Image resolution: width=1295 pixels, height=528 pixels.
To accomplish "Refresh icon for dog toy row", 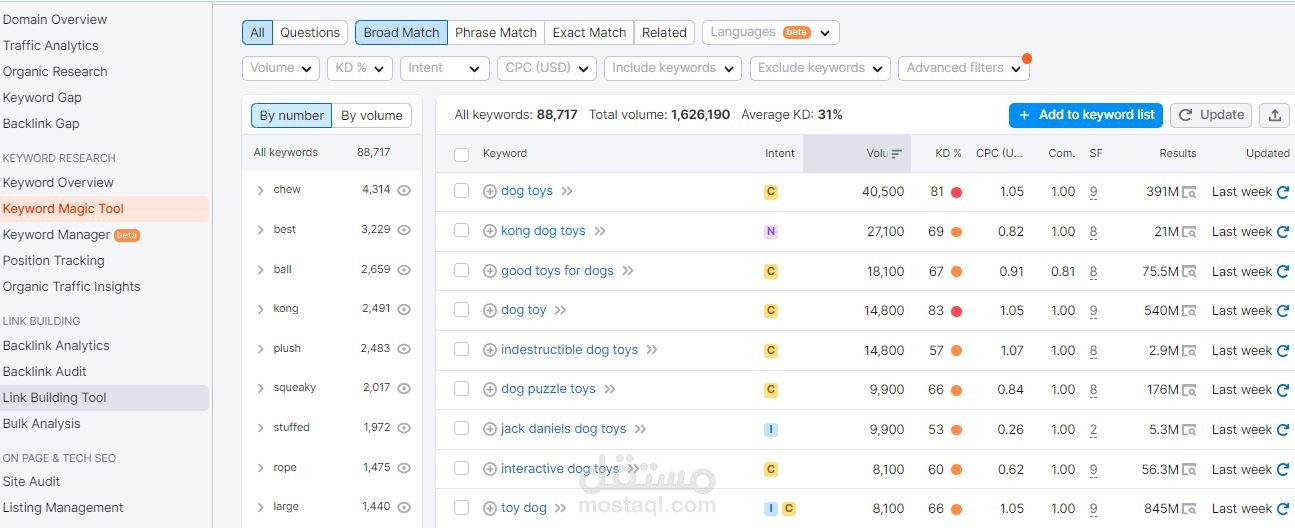I will pos(1283,311).
